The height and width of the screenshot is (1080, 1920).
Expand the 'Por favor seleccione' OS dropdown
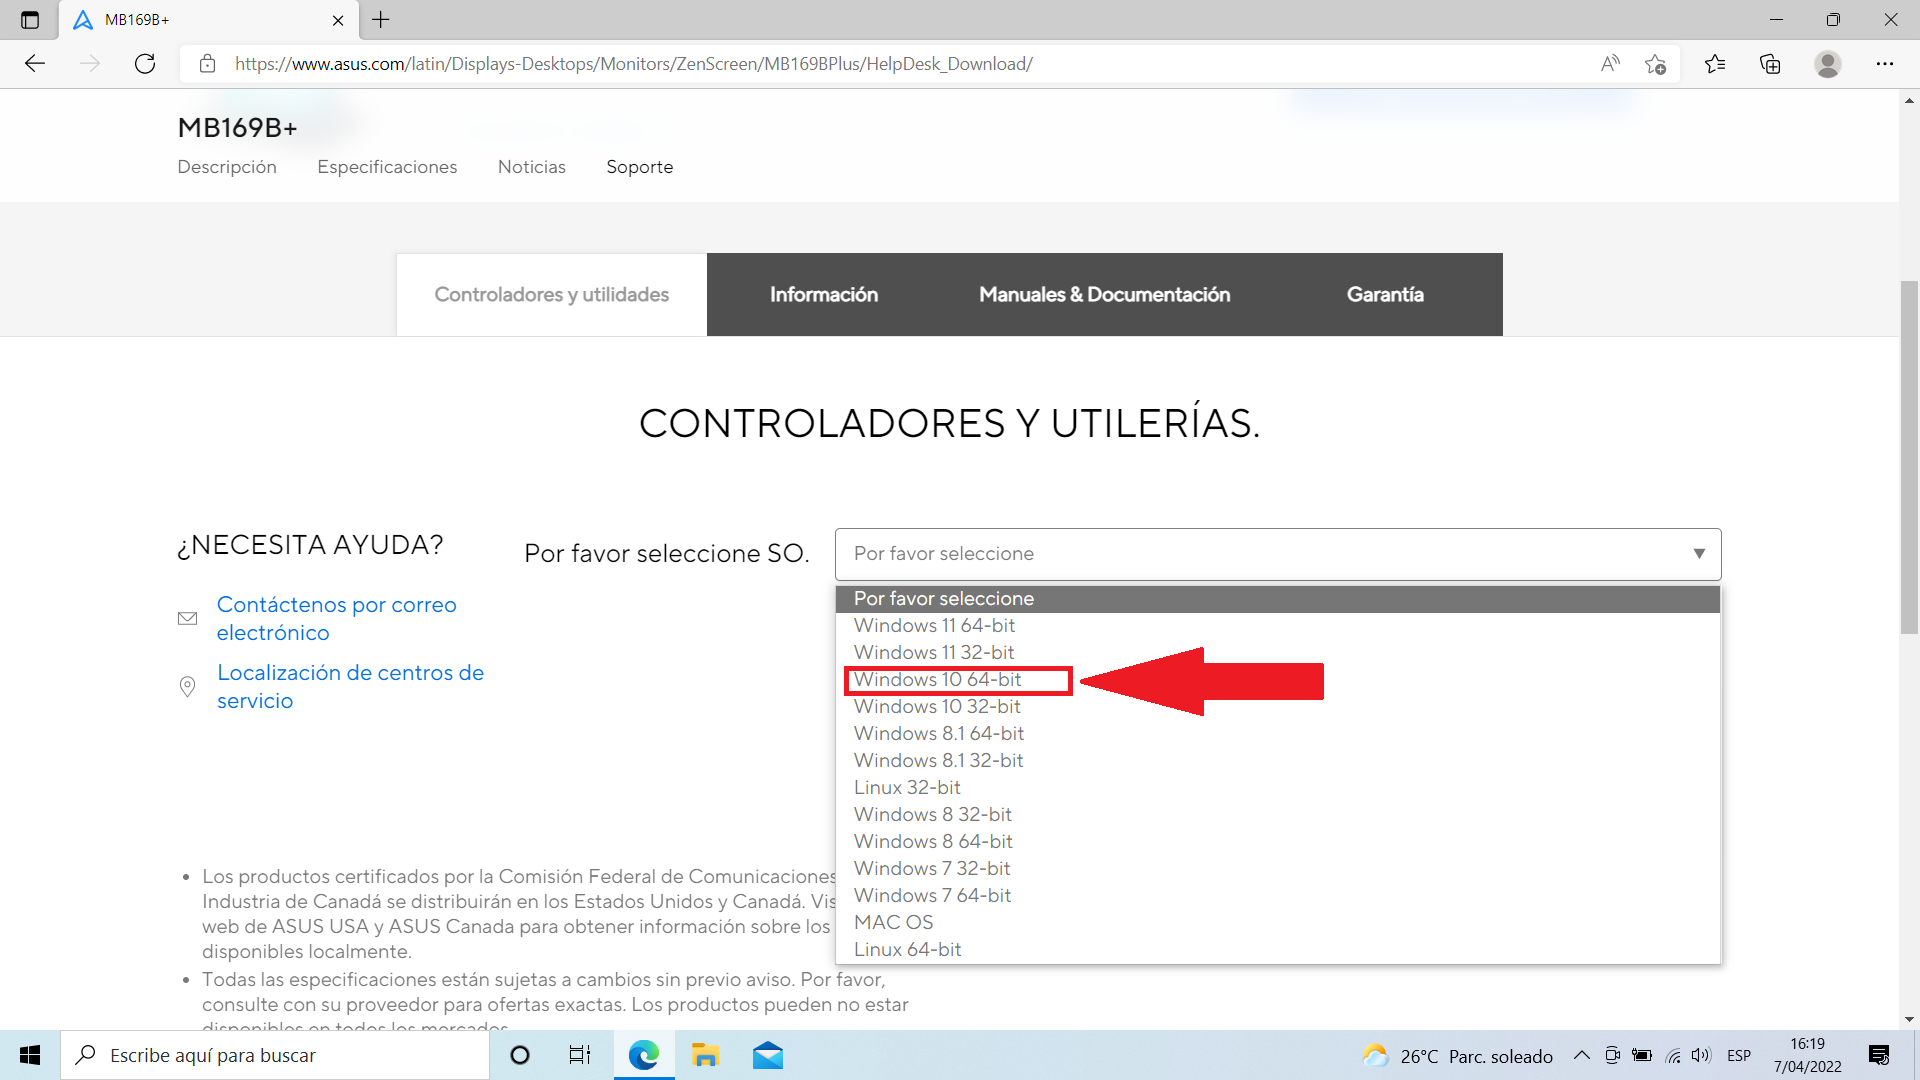(1277, 554)
